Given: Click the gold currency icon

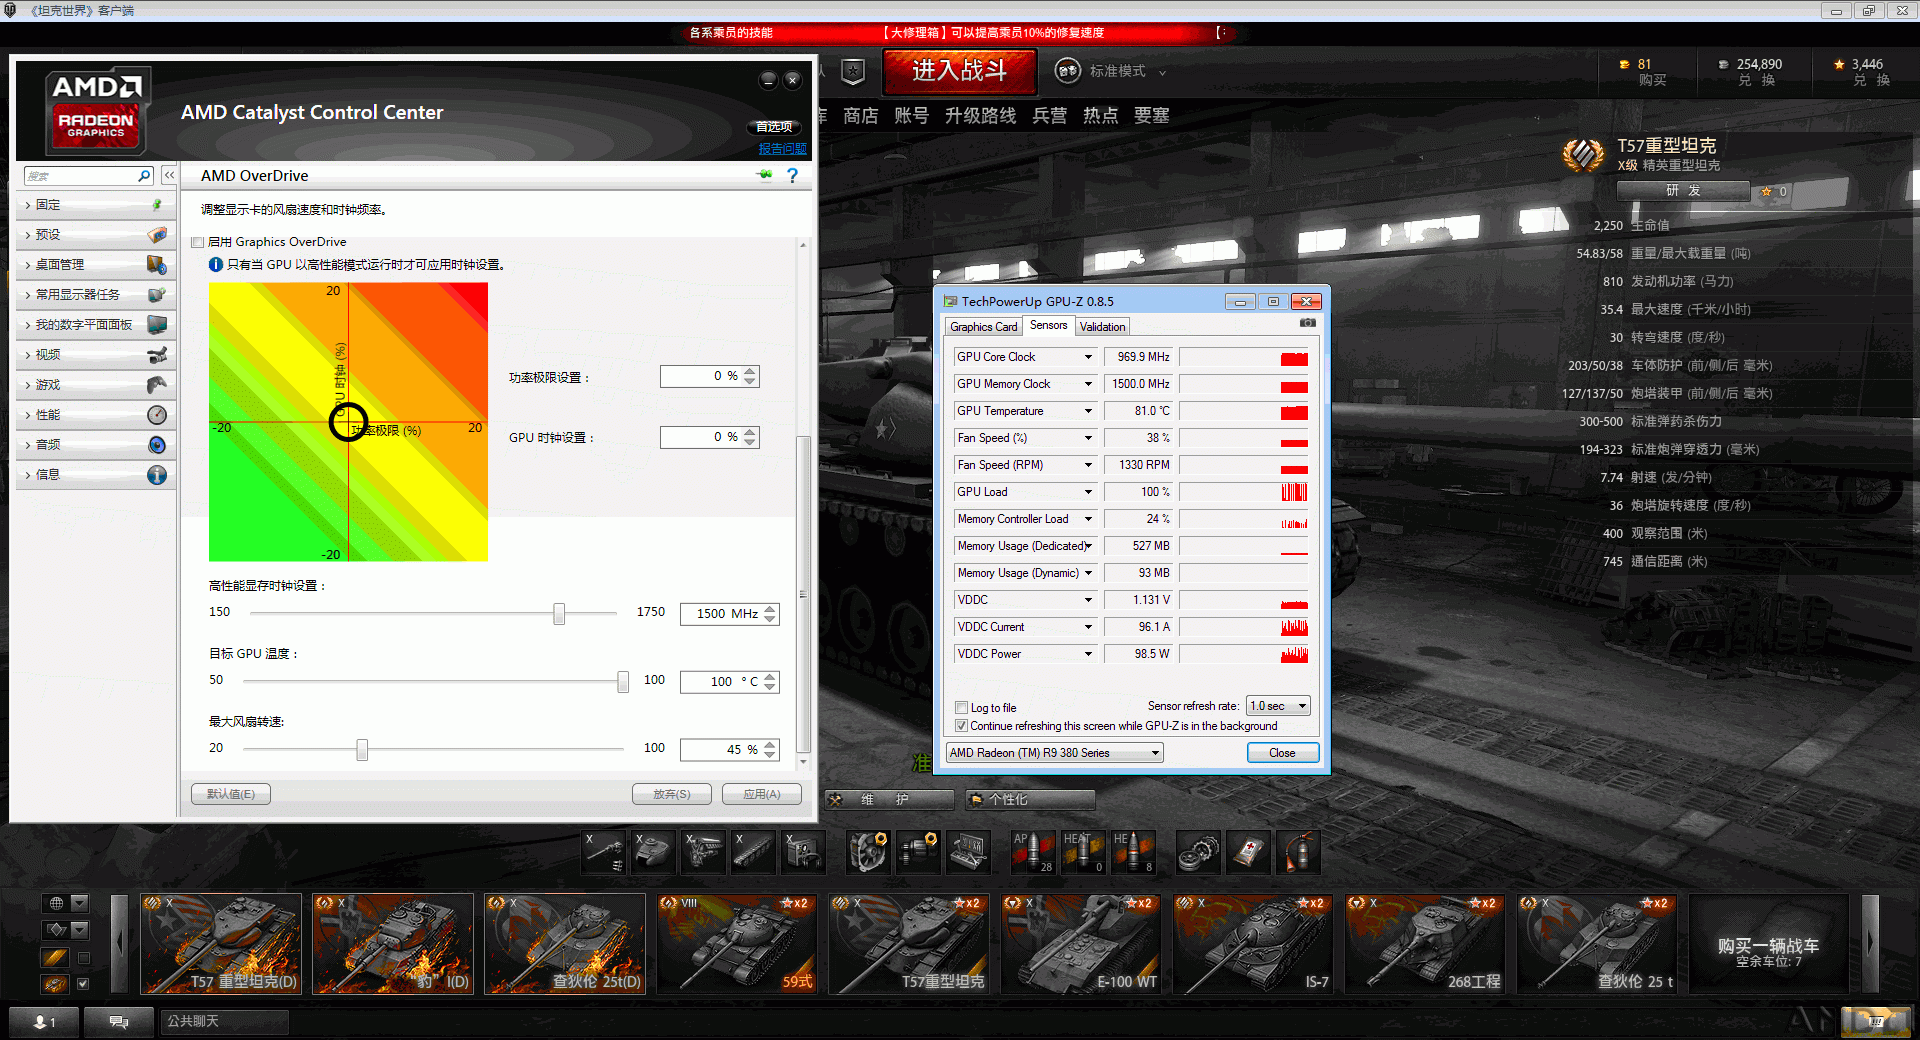Looking at the screenshot, I should click(x=1624, y=64).
